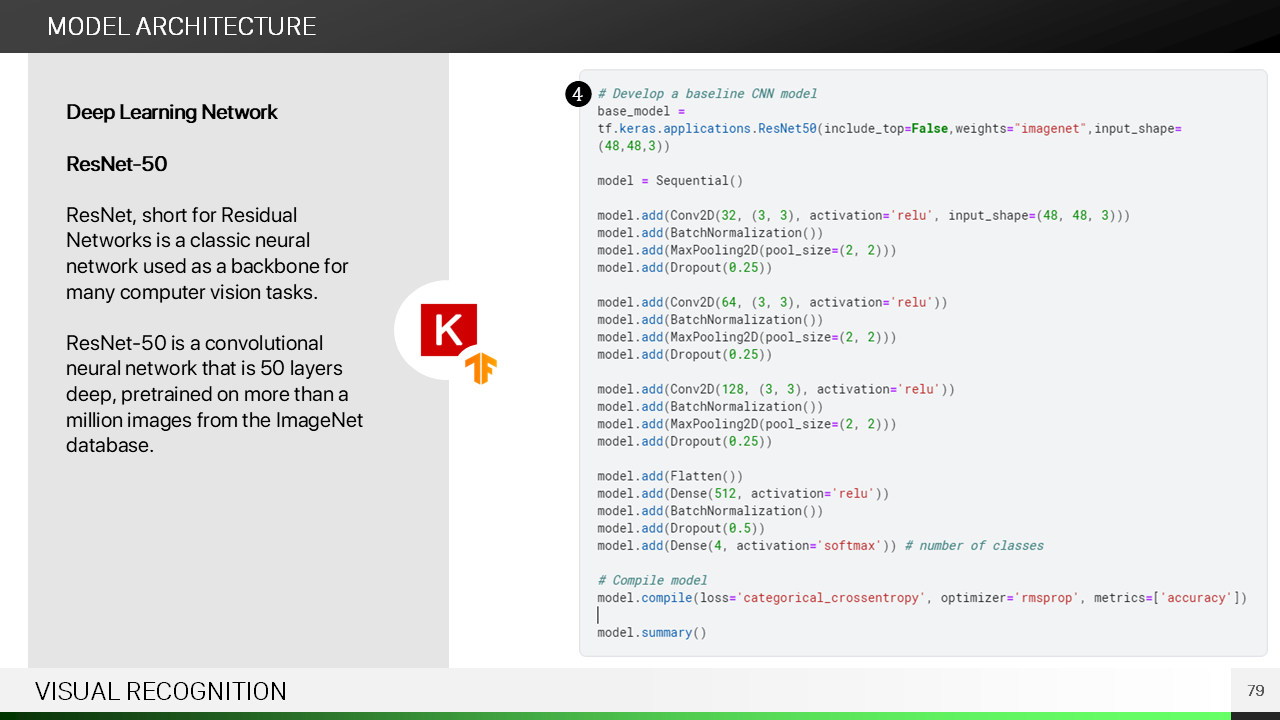
Task: Click the Dense(512 code line
Action: click(x=742, y=493)
